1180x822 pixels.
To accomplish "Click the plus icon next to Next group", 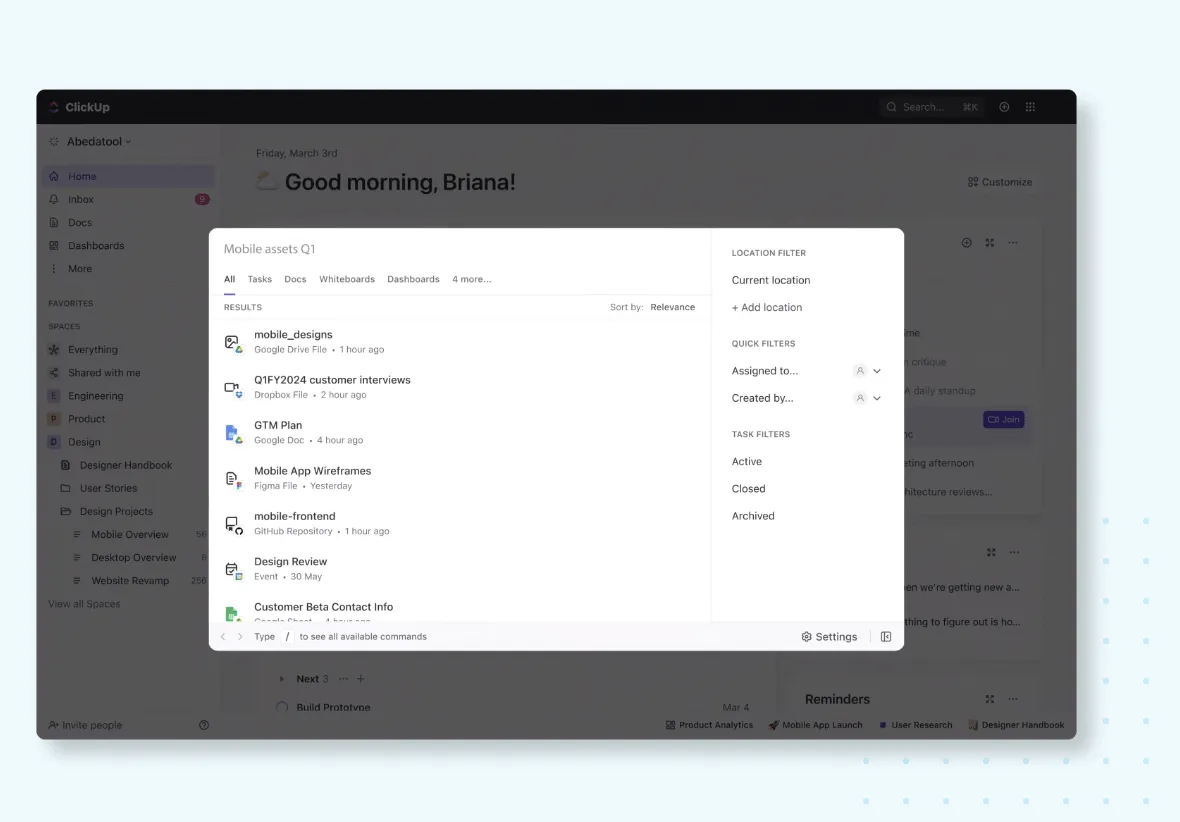I will tap(360, 679).
